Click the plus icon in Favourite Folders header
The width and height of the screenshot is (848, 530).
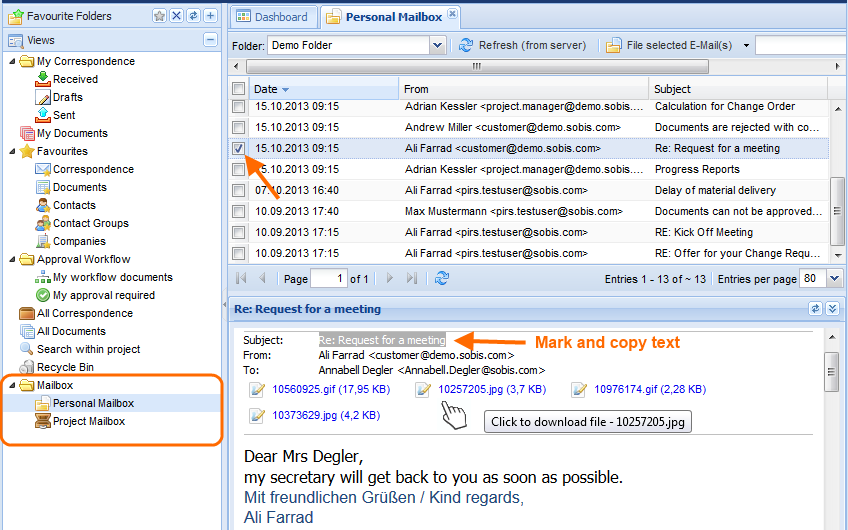[210, 16]
